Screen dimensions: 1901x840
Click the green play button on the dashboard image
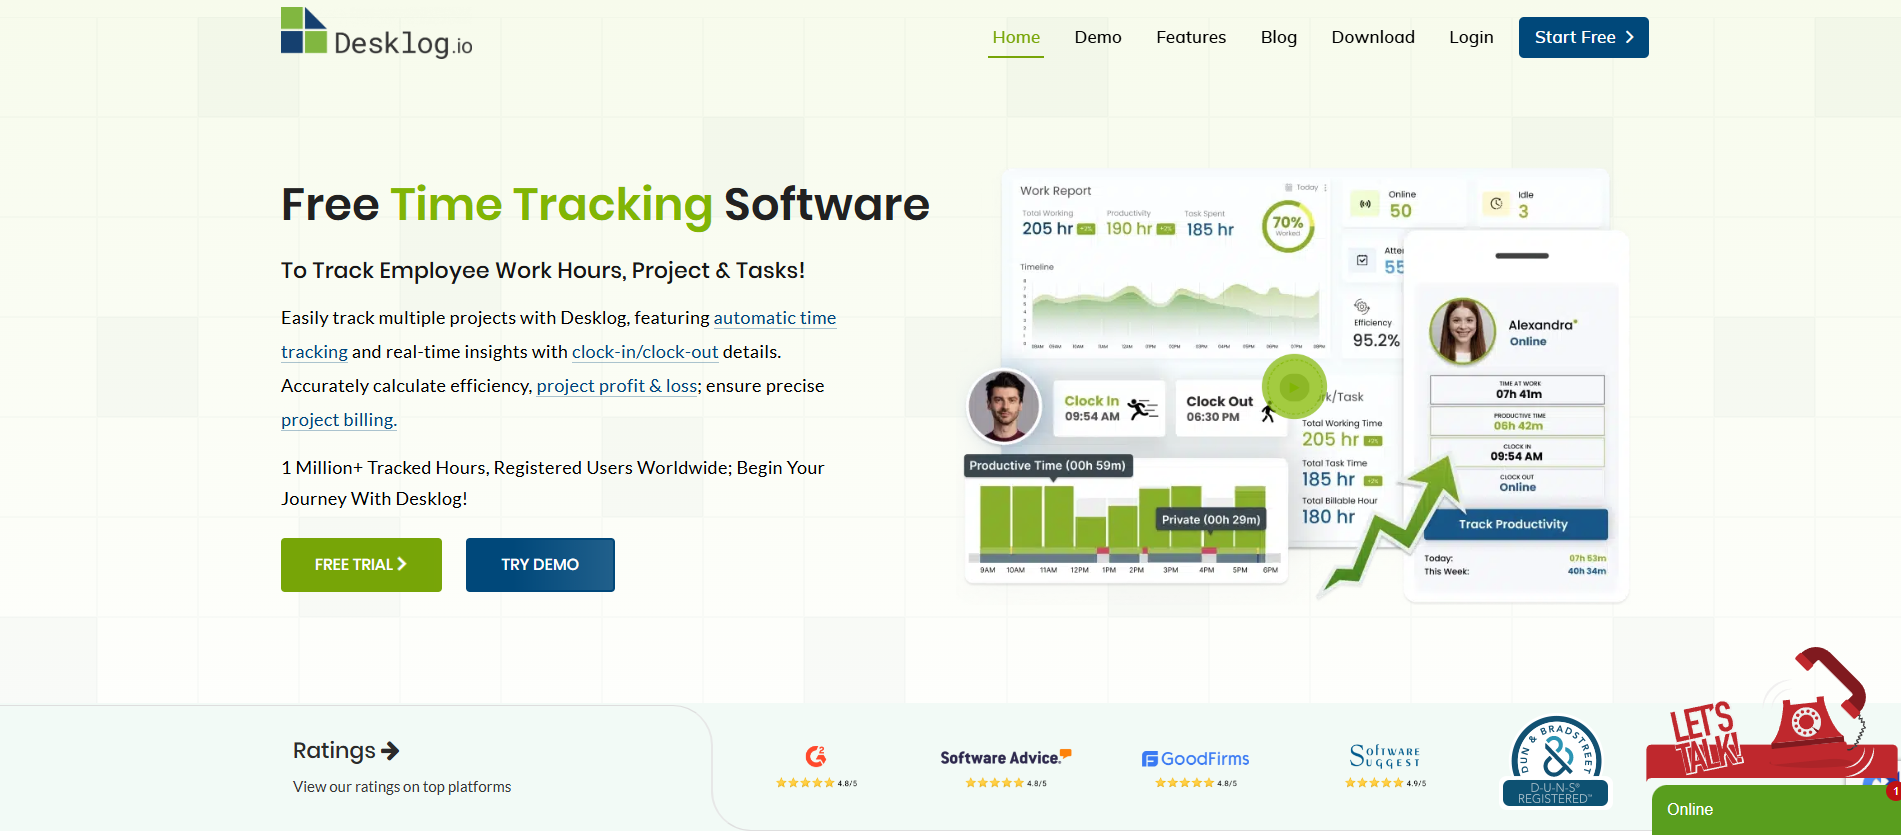[x=1294, y=387]
